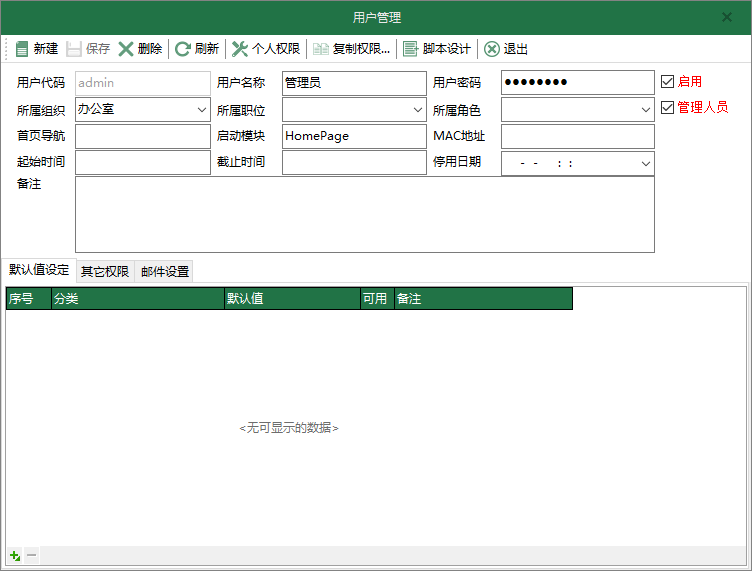
Task: Click the 退出 (Exit) circle icon
Action: click(x=492, y=49)
